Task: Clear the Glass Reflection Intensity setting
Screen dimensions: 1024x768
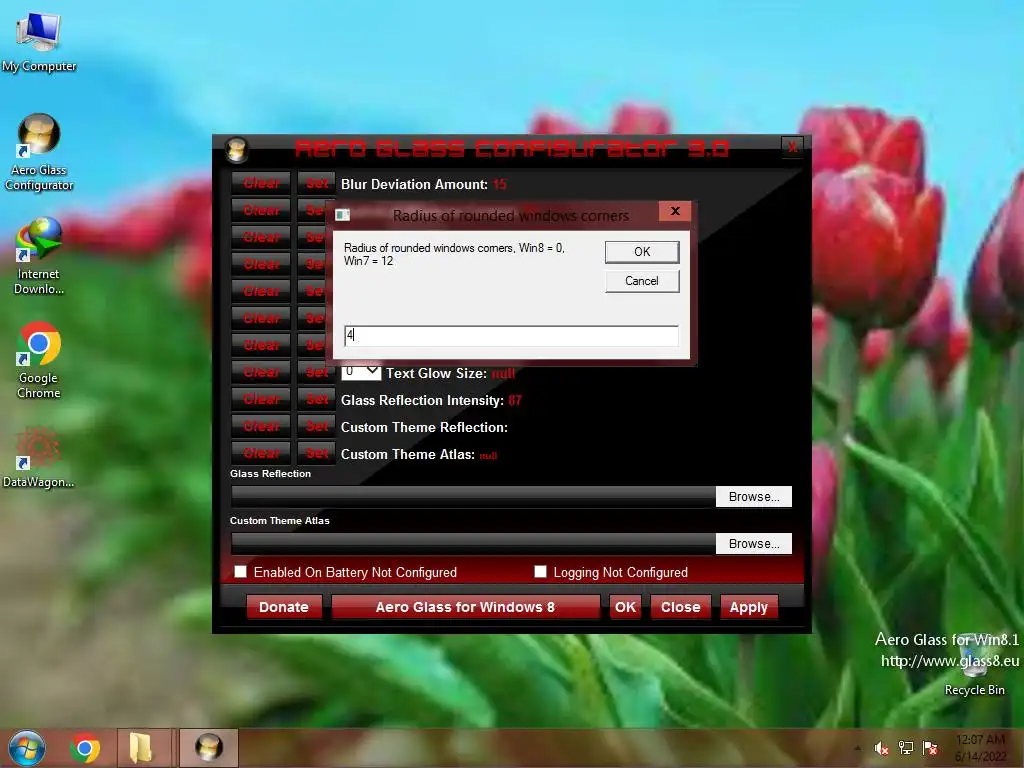Action: 261,399
